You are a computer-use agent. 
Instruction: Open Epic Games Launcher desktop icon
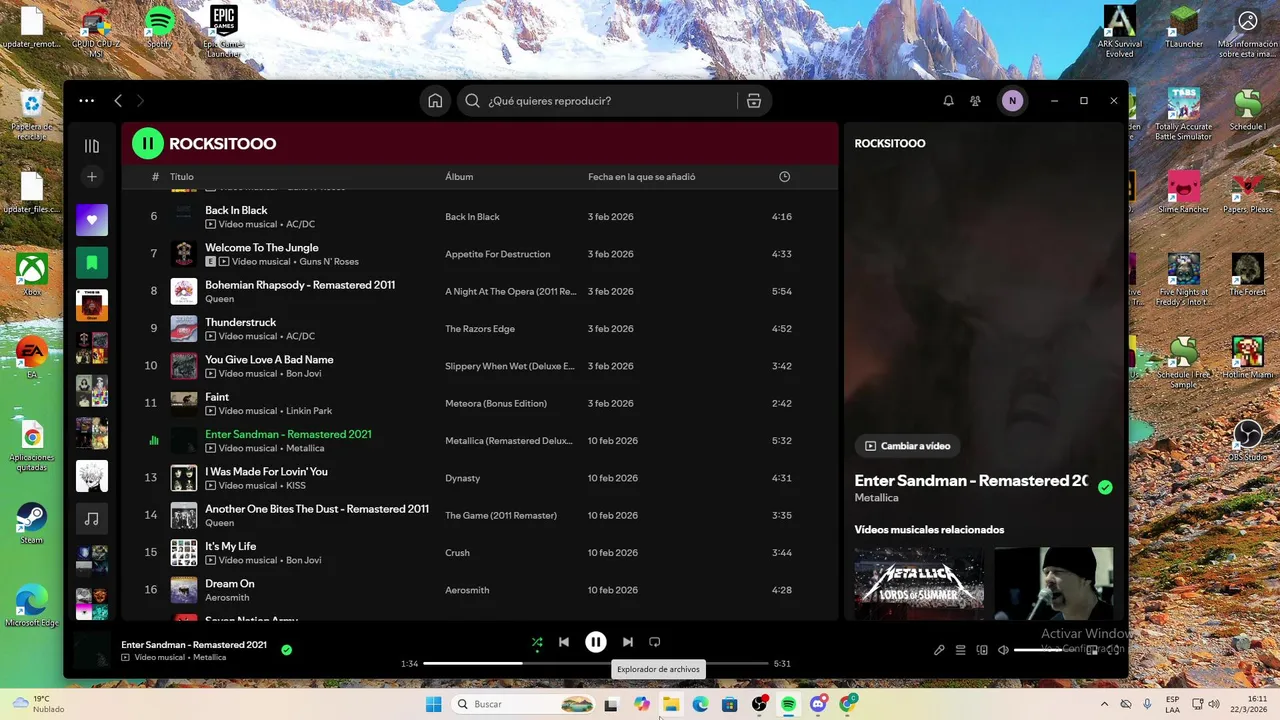[x=223, y=30]
